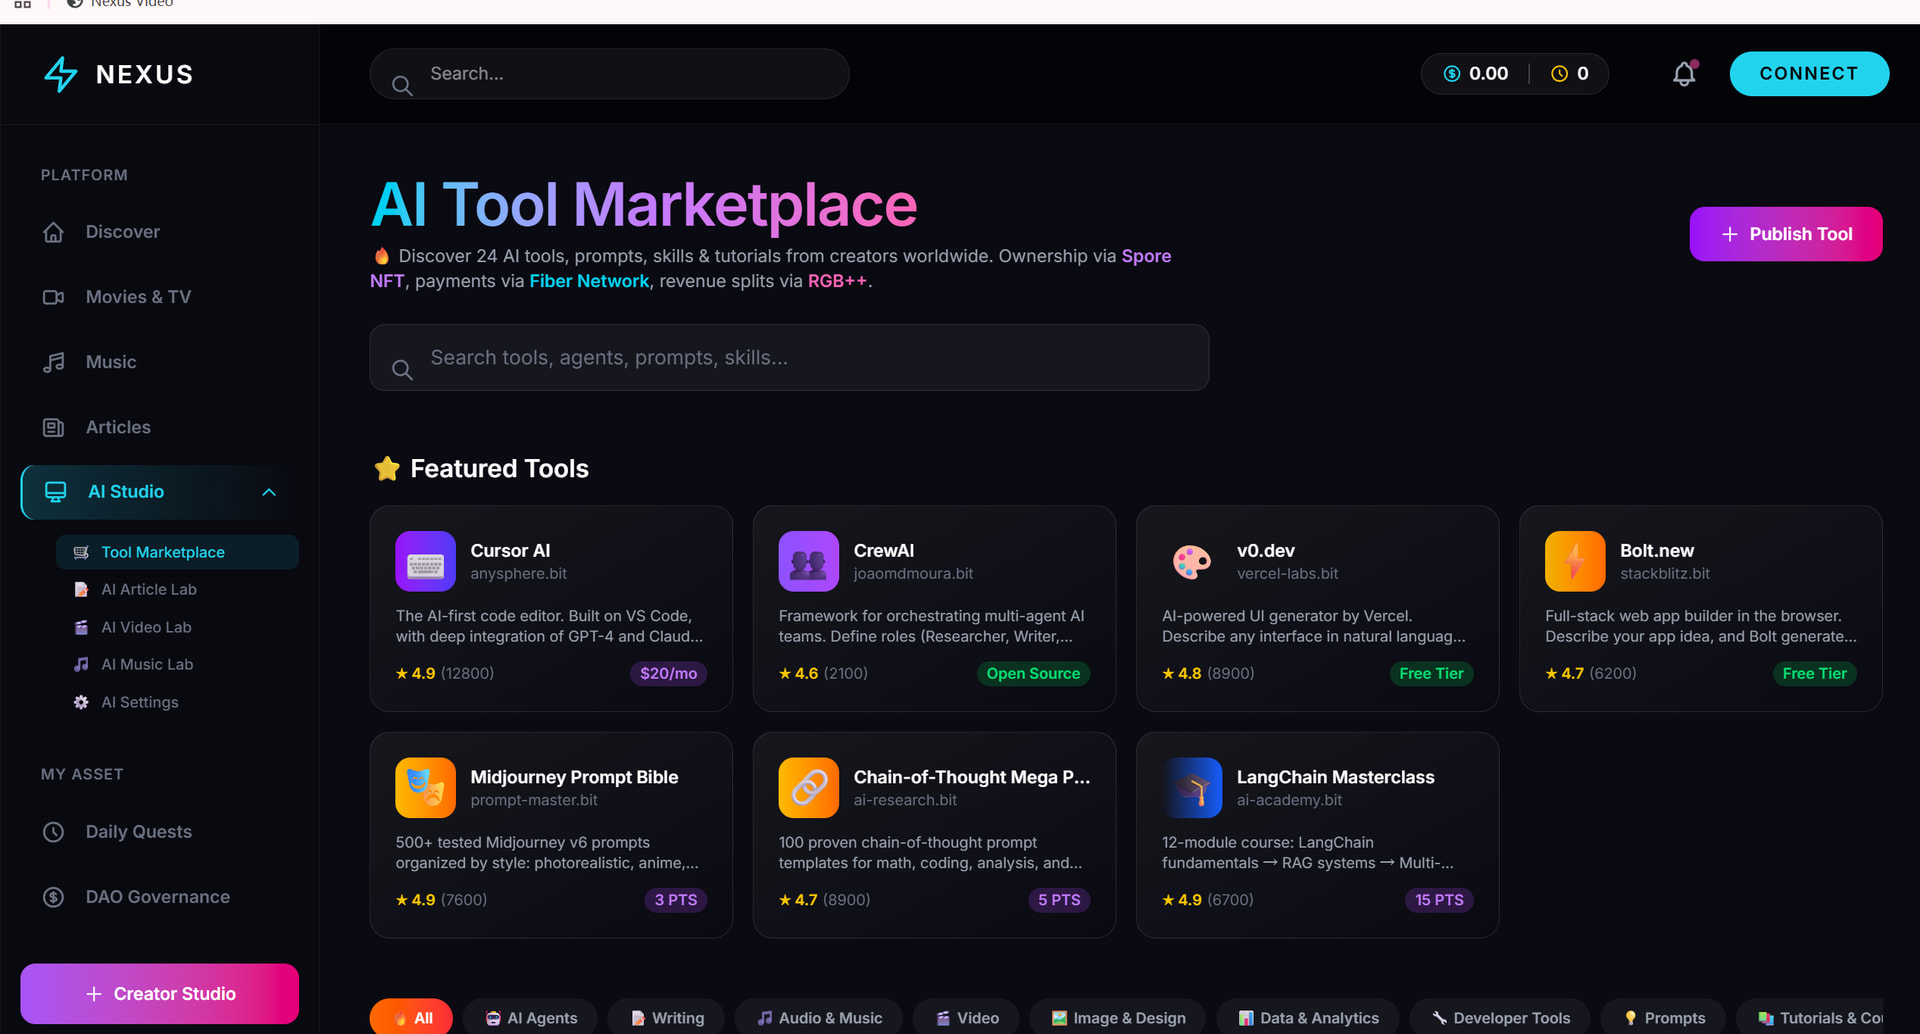Filter by AI Agents category
The image size is (1920, 1034).
[531, 1018]
